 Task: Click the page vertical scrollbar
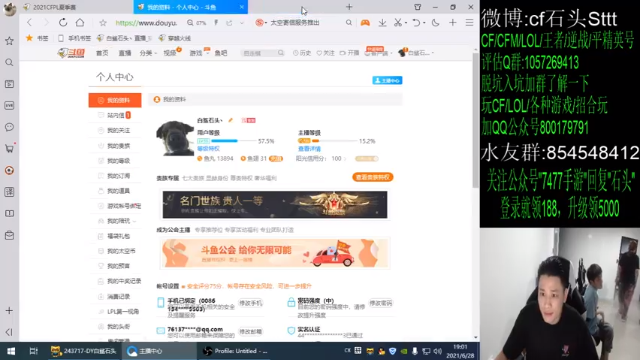(475, 120)
